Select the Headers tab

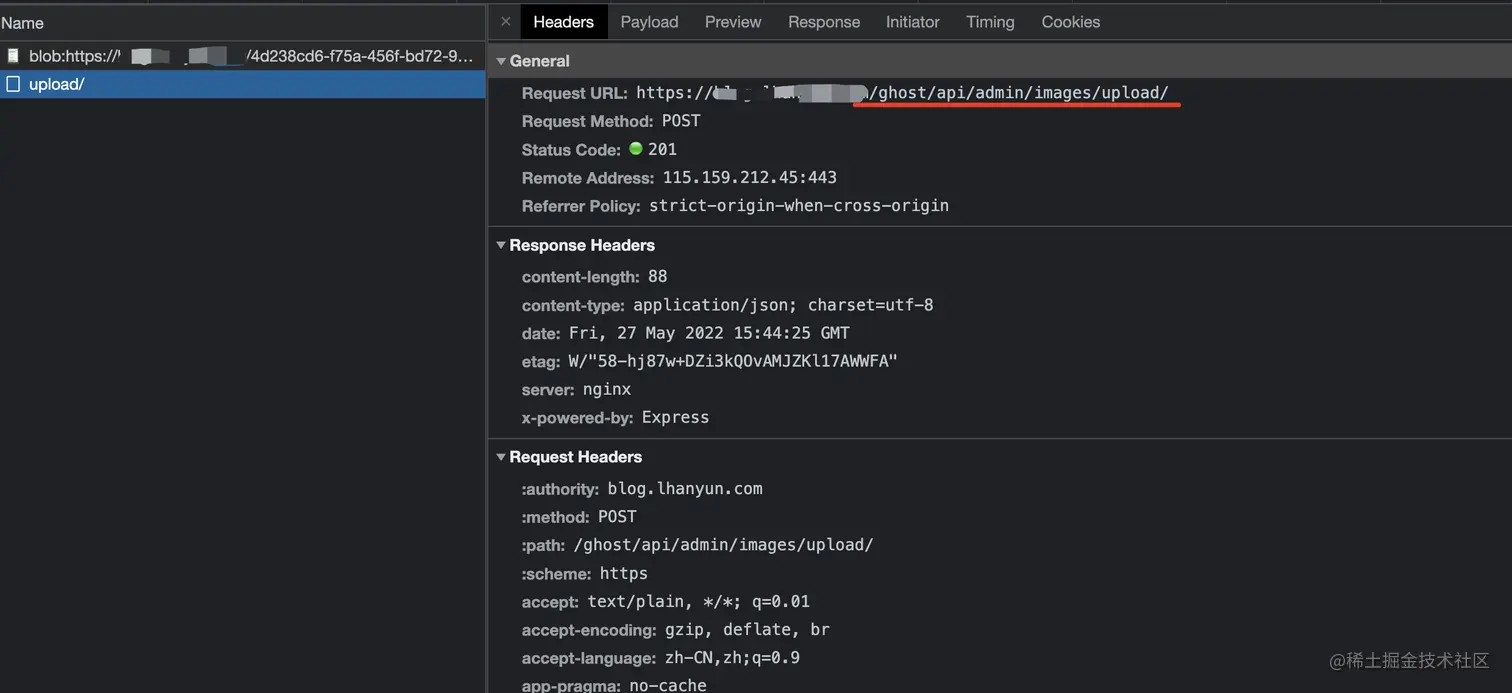click(x=563, y=22)
